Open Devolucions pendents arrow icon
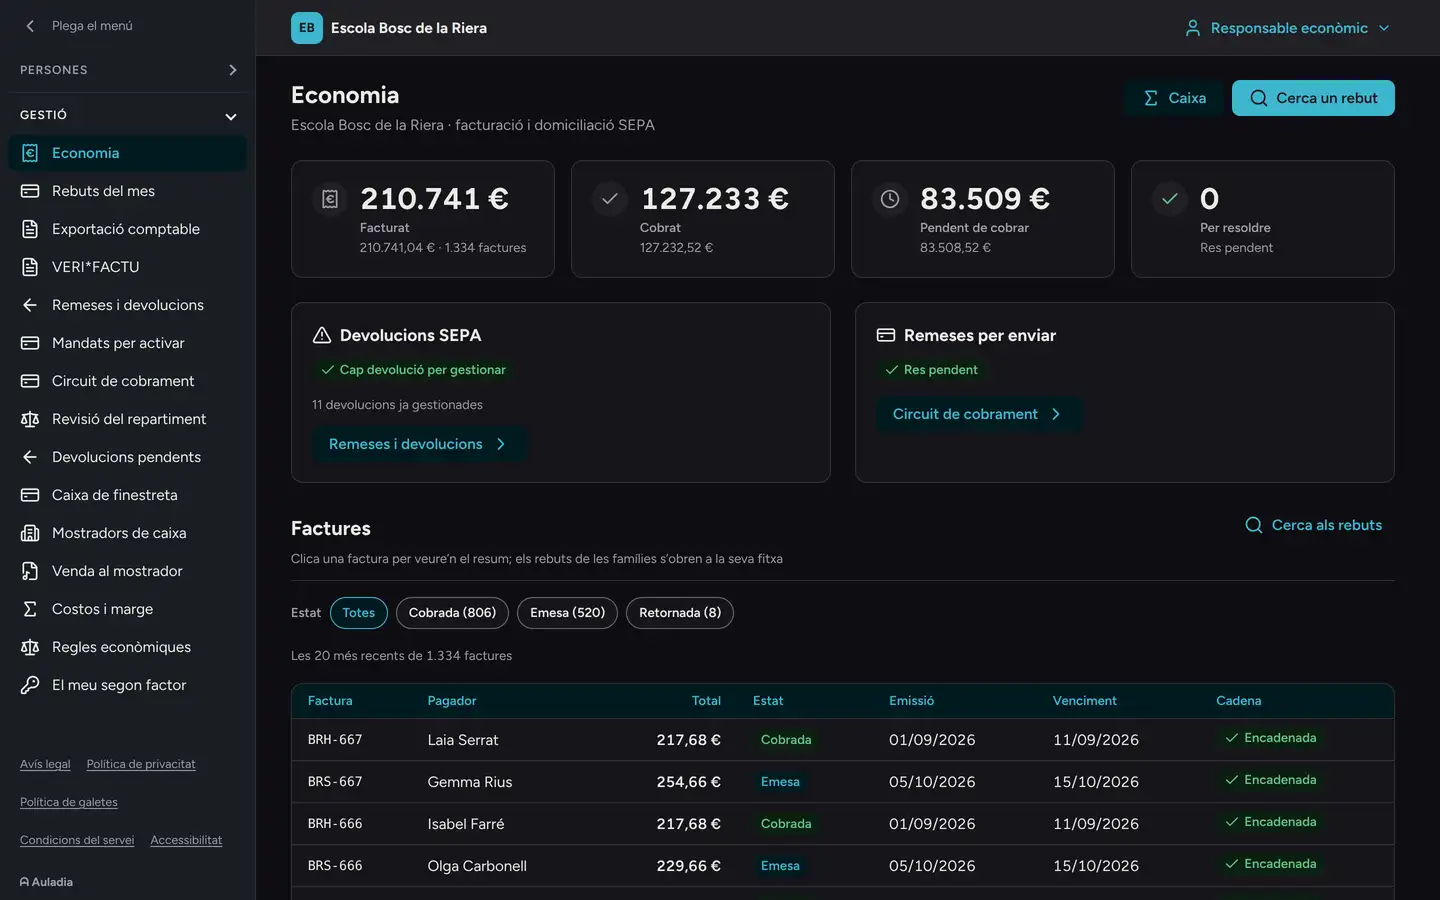 click(x=30, y=457)
